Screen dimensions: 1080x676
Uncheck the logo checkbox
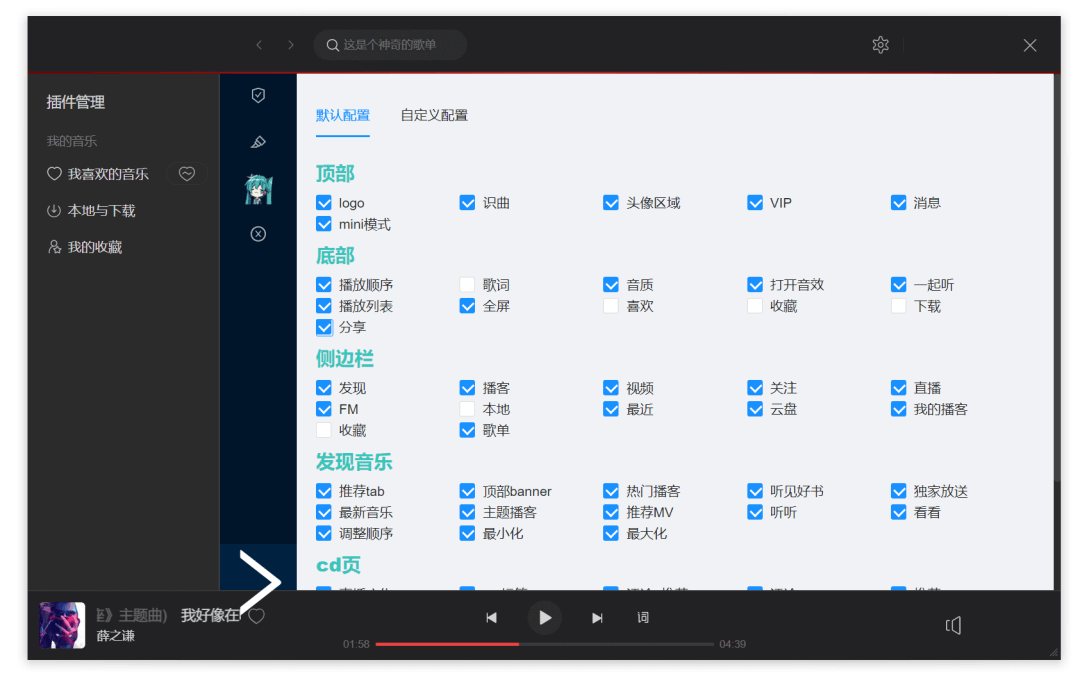pos(324,203)
